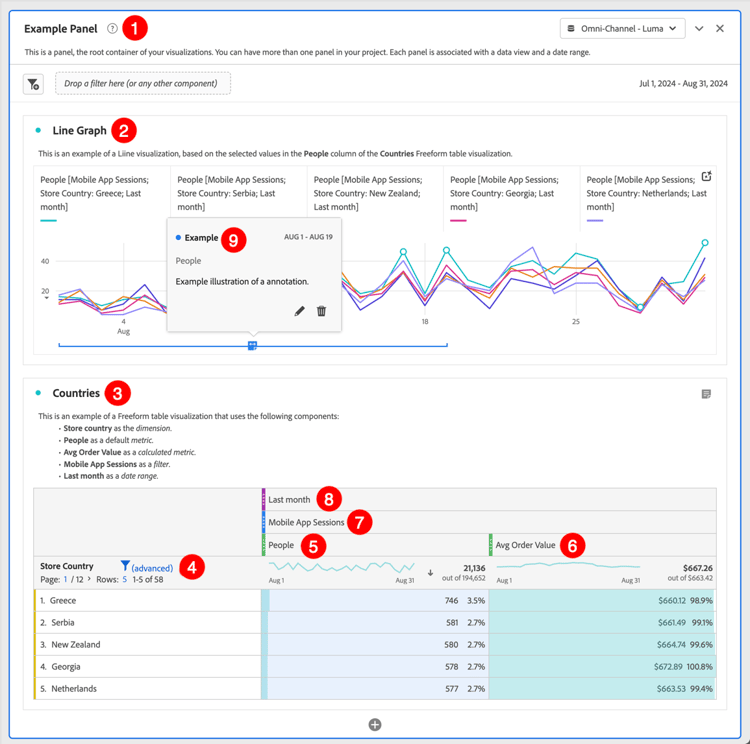Click the $667.26 Avg Order Value total
The height and width of the screenshot is (744, 750).
(x=698, y=568)
